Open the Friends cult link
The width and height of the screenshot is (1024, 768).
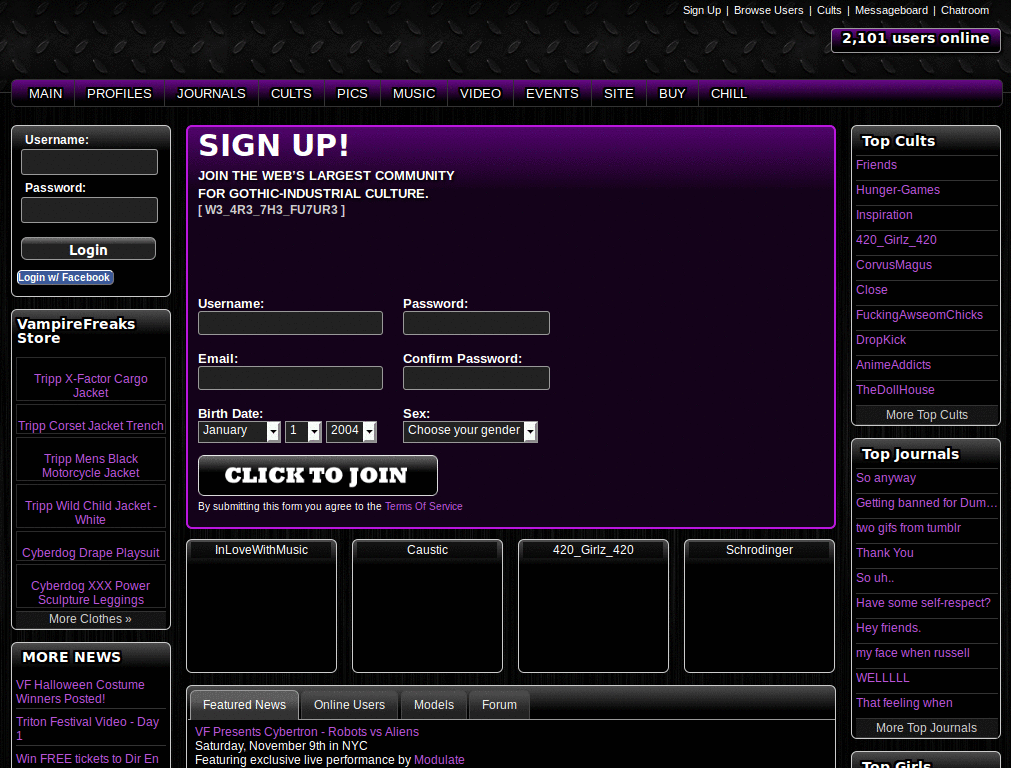pyautogui.click(x=876, y=165)
